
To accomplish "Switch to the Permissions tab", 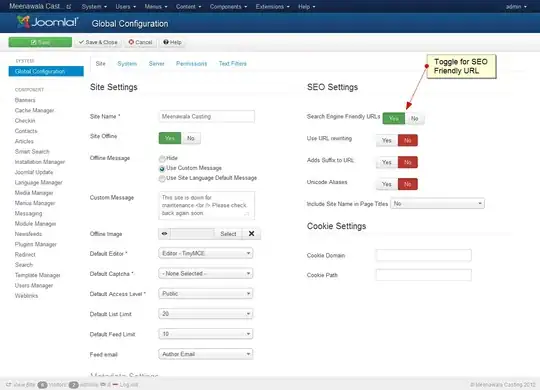I will (191, 64).
